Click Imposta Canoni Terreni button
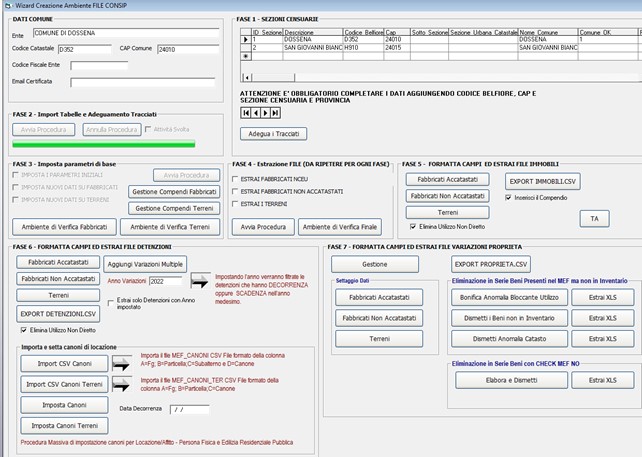 (64, 426)
